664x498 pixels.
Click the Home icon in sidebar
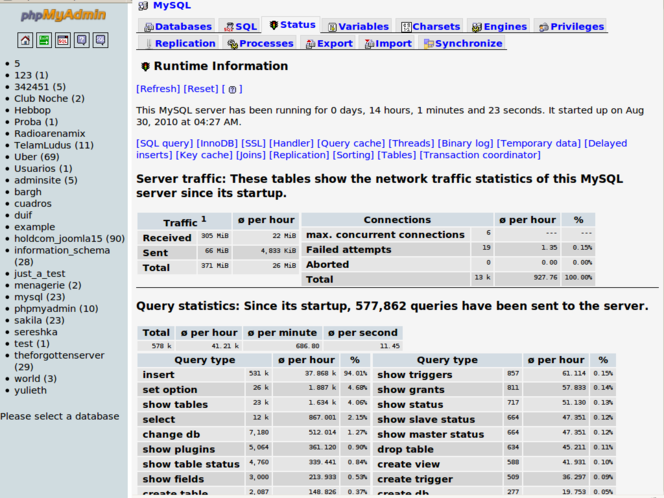point(25,40)
